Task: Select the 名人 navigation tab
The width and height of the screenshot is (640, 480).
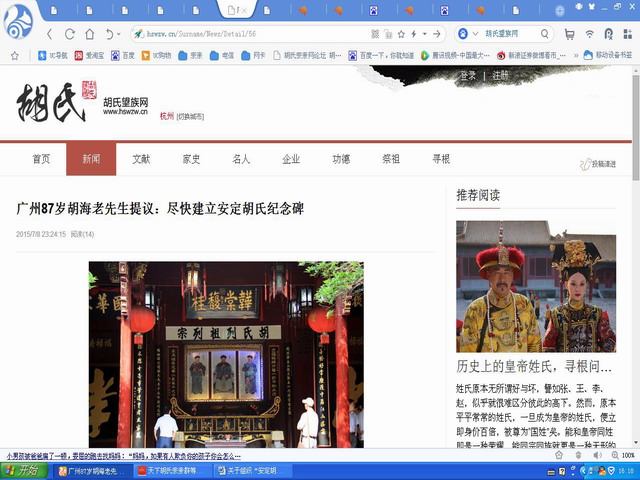Action: (x=241, y=159)
